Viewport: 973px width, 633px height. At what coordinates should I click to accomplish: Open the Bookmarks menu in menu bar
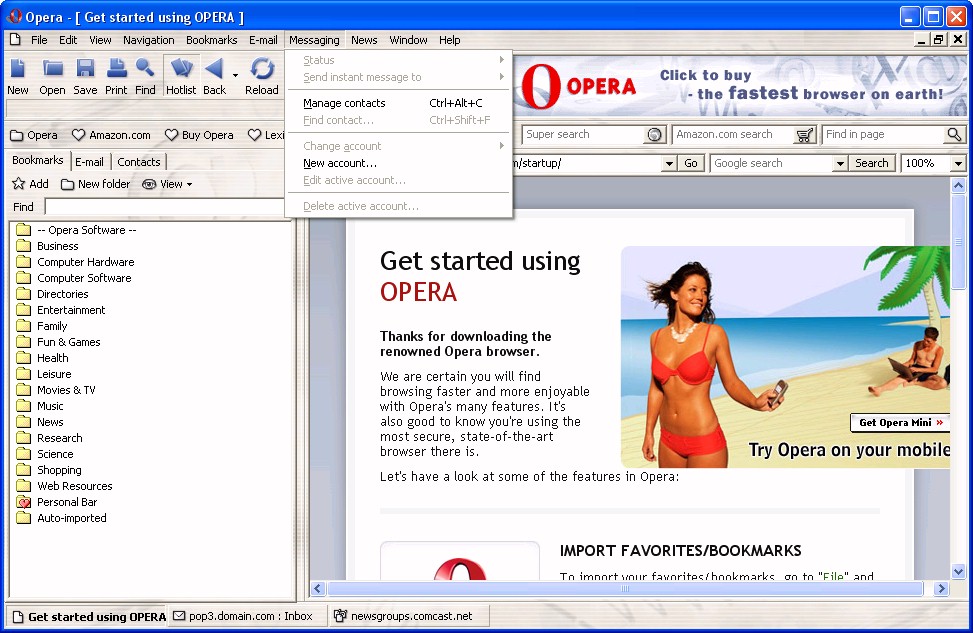point(212,40)
